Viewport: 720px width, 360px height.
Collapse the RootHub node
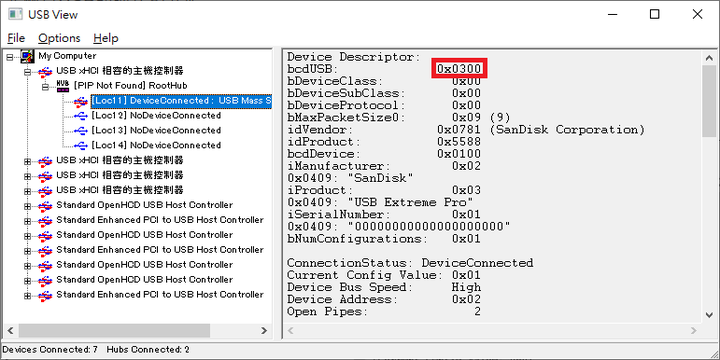tap(45, 86)
